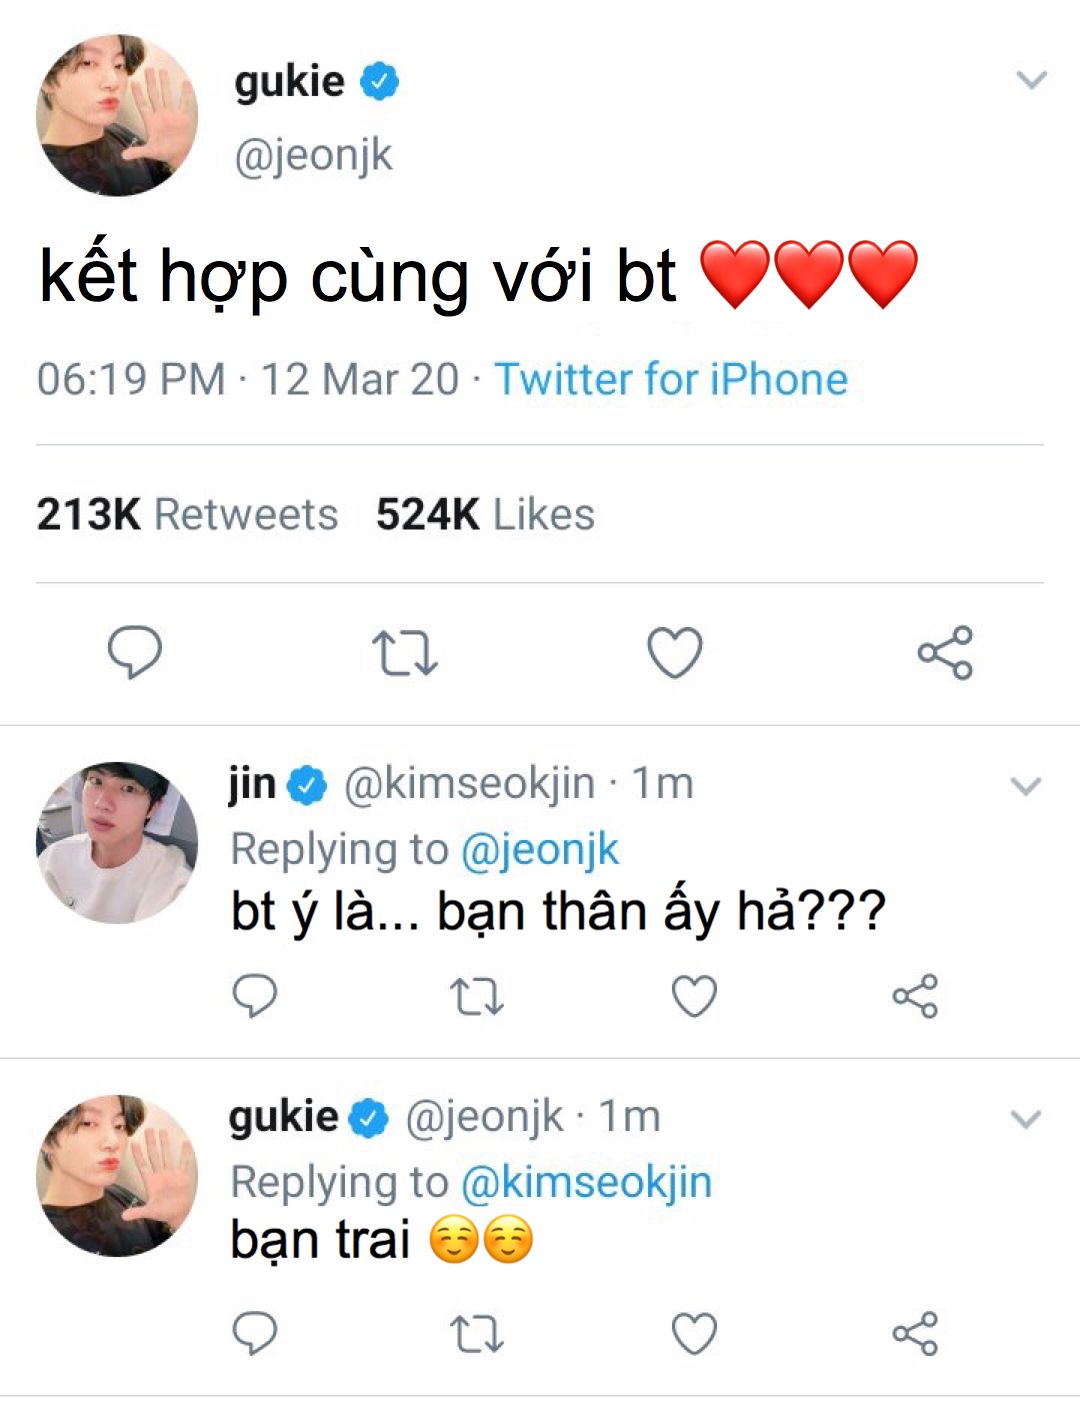1080x1403 pixels.
Task: Retweet the main tweet by gukie
Action: [x=405, y=653]
